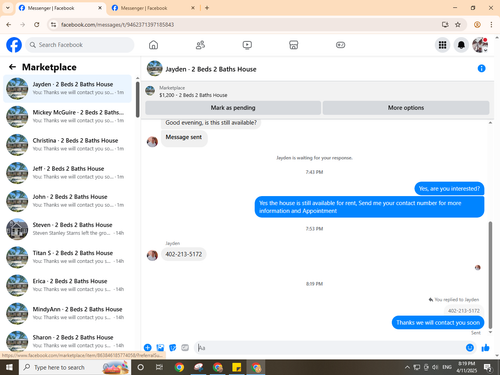Mark the listing as pending
The image size is (500, 375).
[x=233, y=108]
